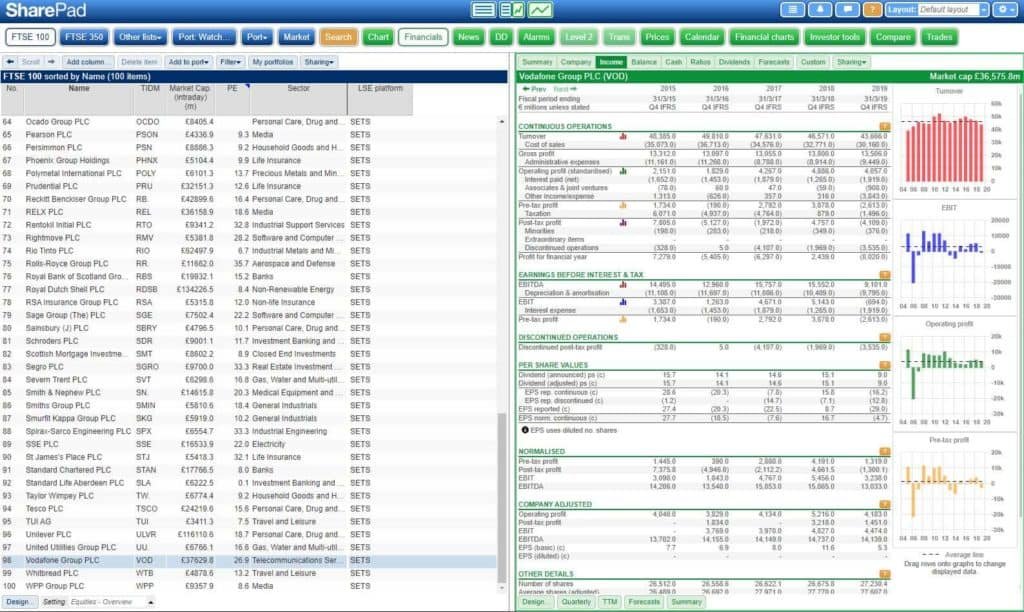Switch to the Cash tab

click(673, 62)
